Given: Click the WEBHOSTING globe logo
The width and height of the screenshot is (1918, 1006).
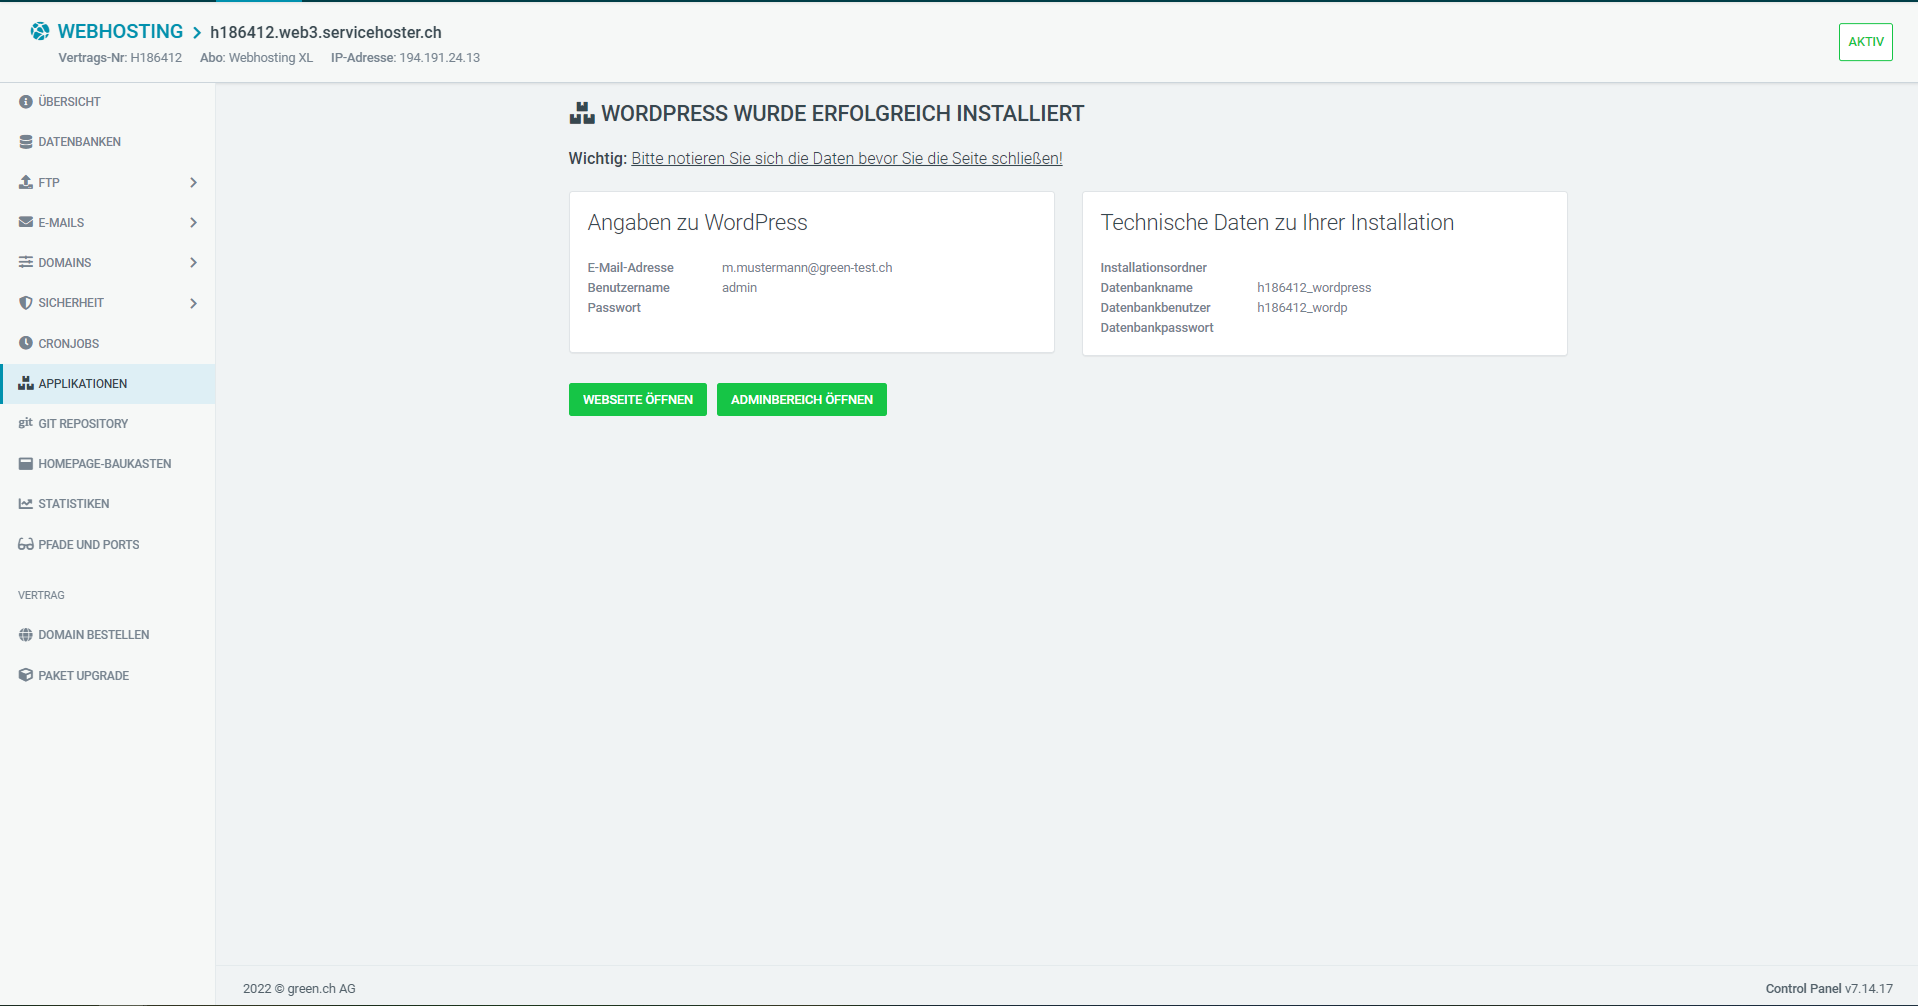Looking at the screenshot, I should pos(39,30).
